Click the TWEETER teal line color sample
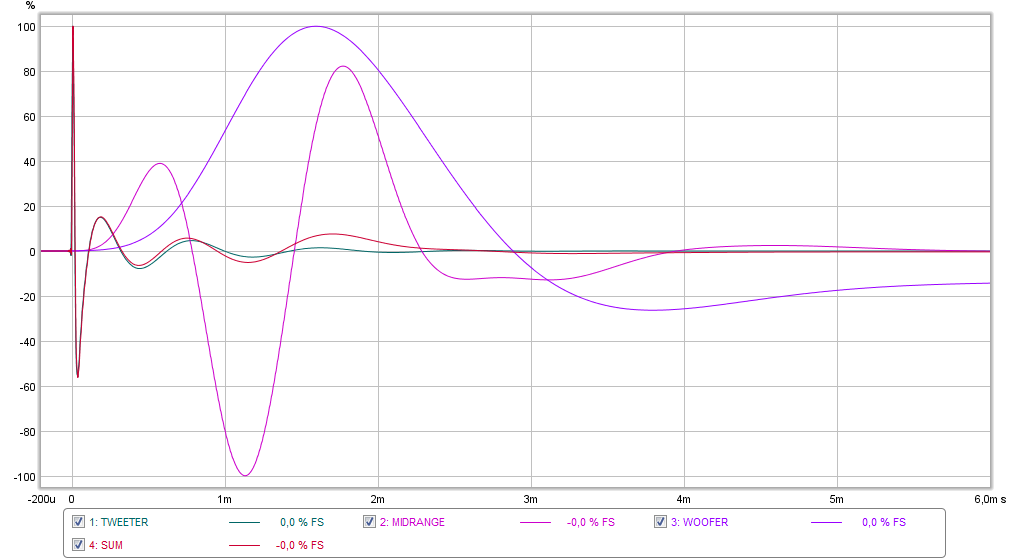The height and width of the screenshot is (559, 1010). coord(244,522)
